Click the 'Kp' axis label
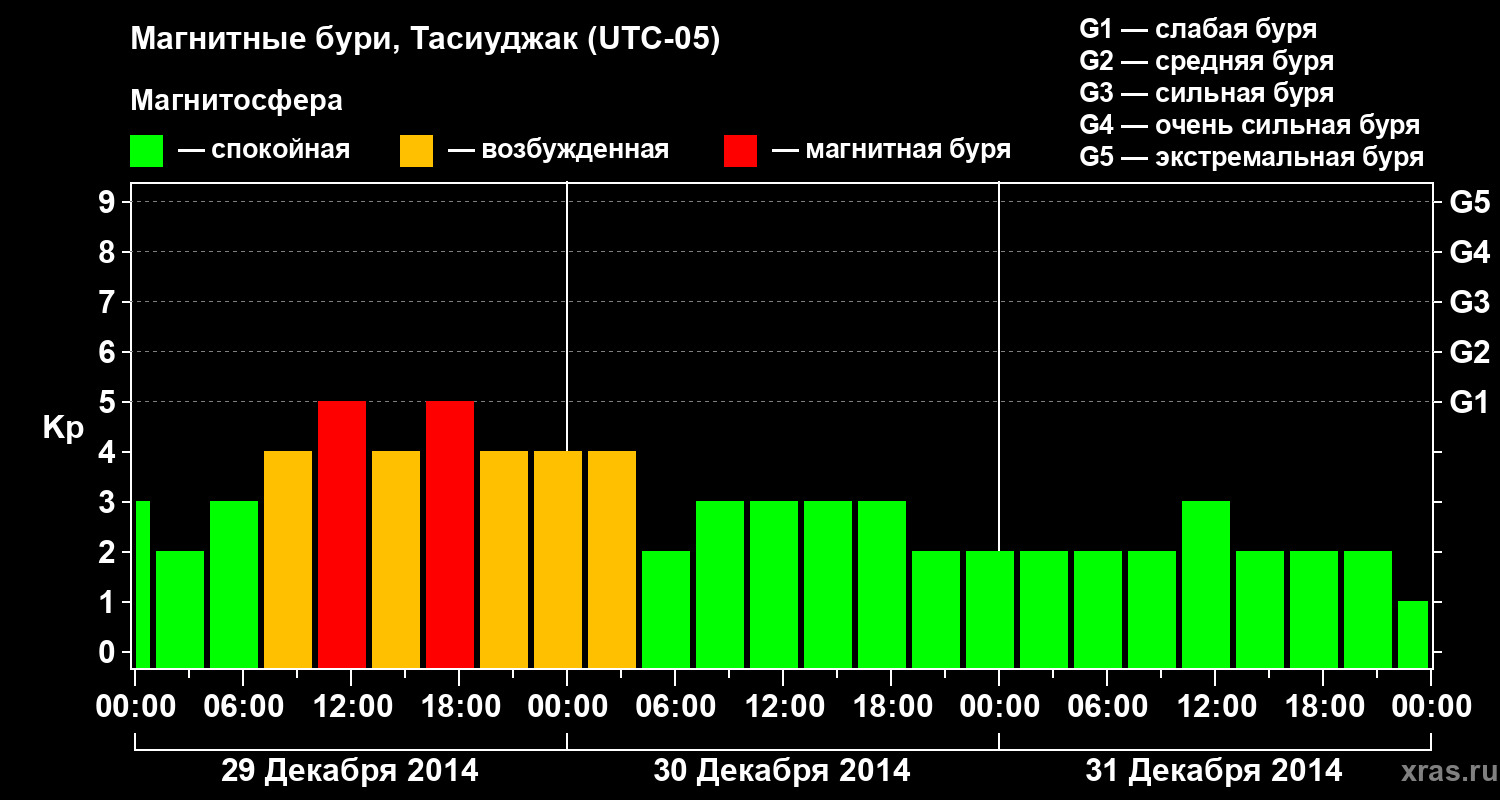This screenshot has width=1500, height=800. click(63, 428)
